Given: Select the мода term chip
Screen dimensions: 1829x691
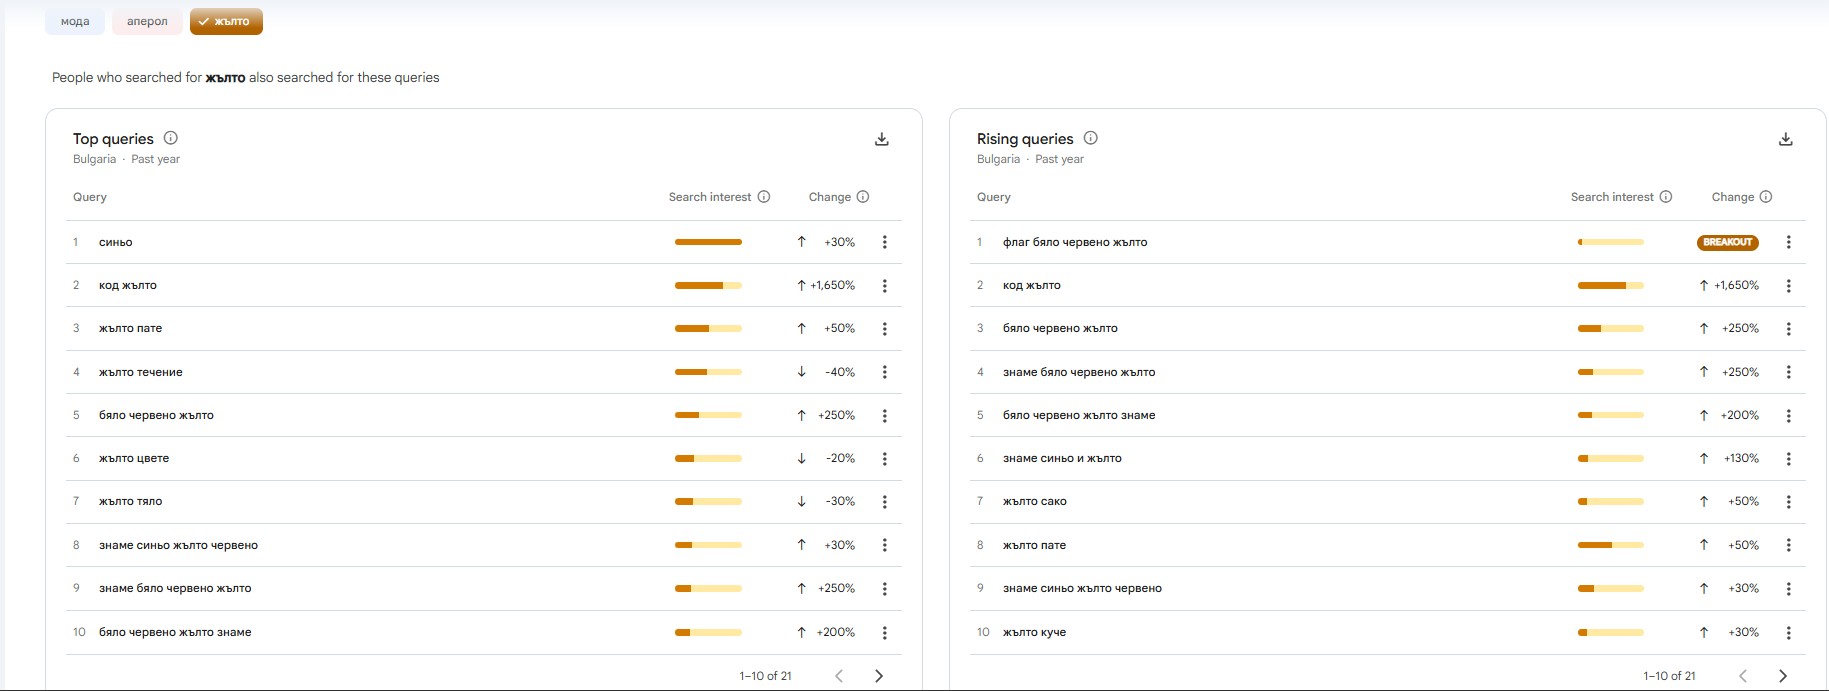Looking at the screenshot, I should click(x=75, y=21).
